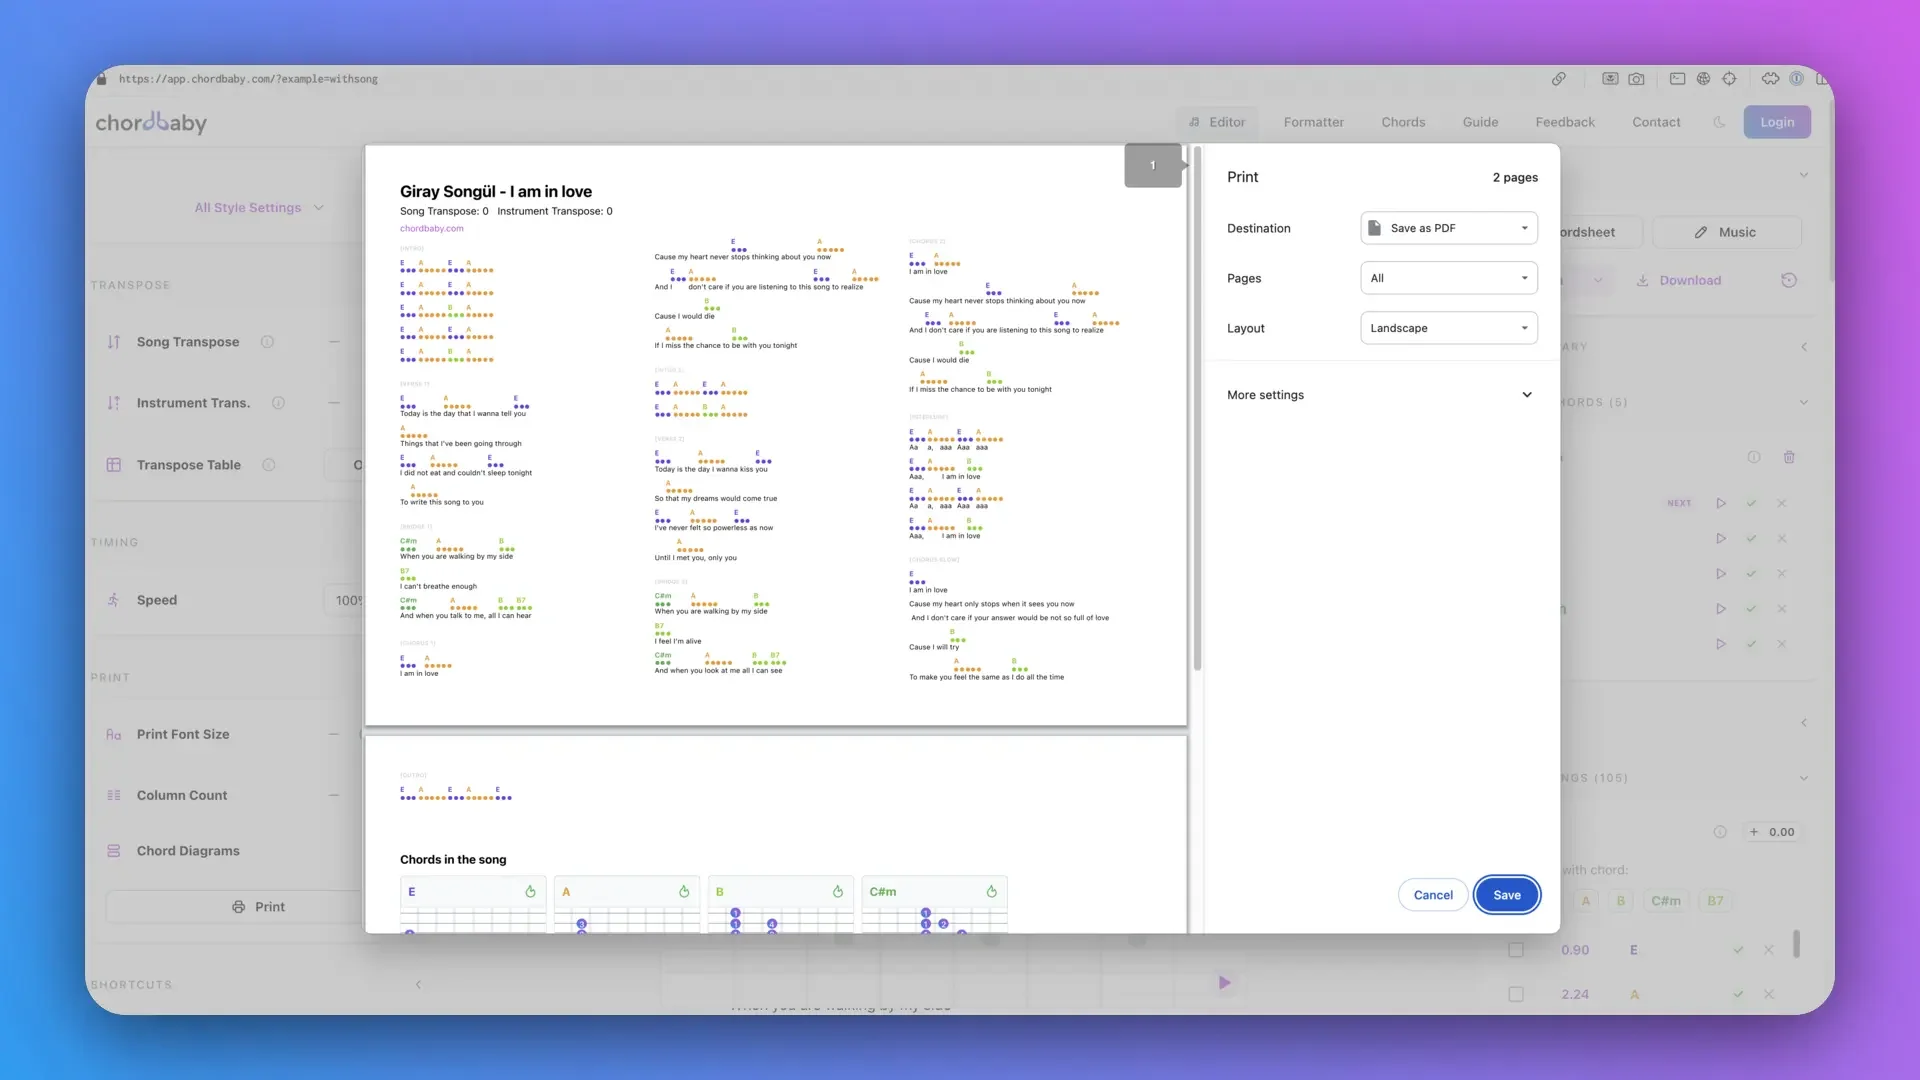Click the reset history icon beside Download

click(1789, 280)
